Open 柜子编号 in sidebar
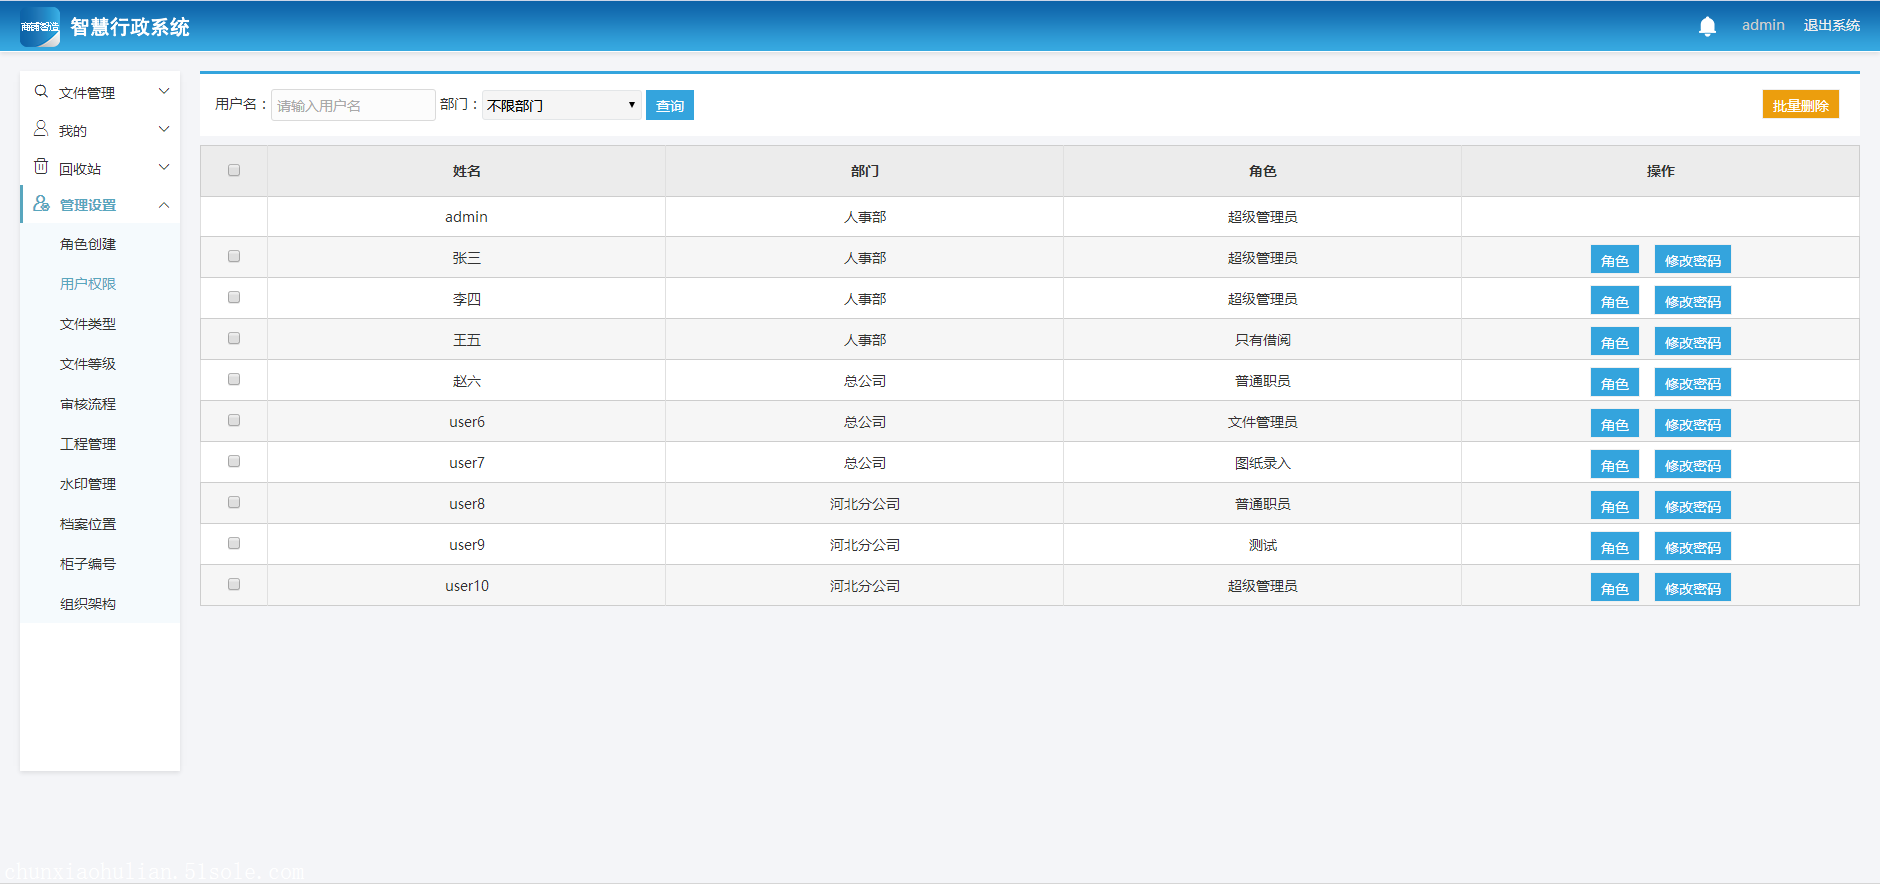1880x884 pixels. pos(88,564)
